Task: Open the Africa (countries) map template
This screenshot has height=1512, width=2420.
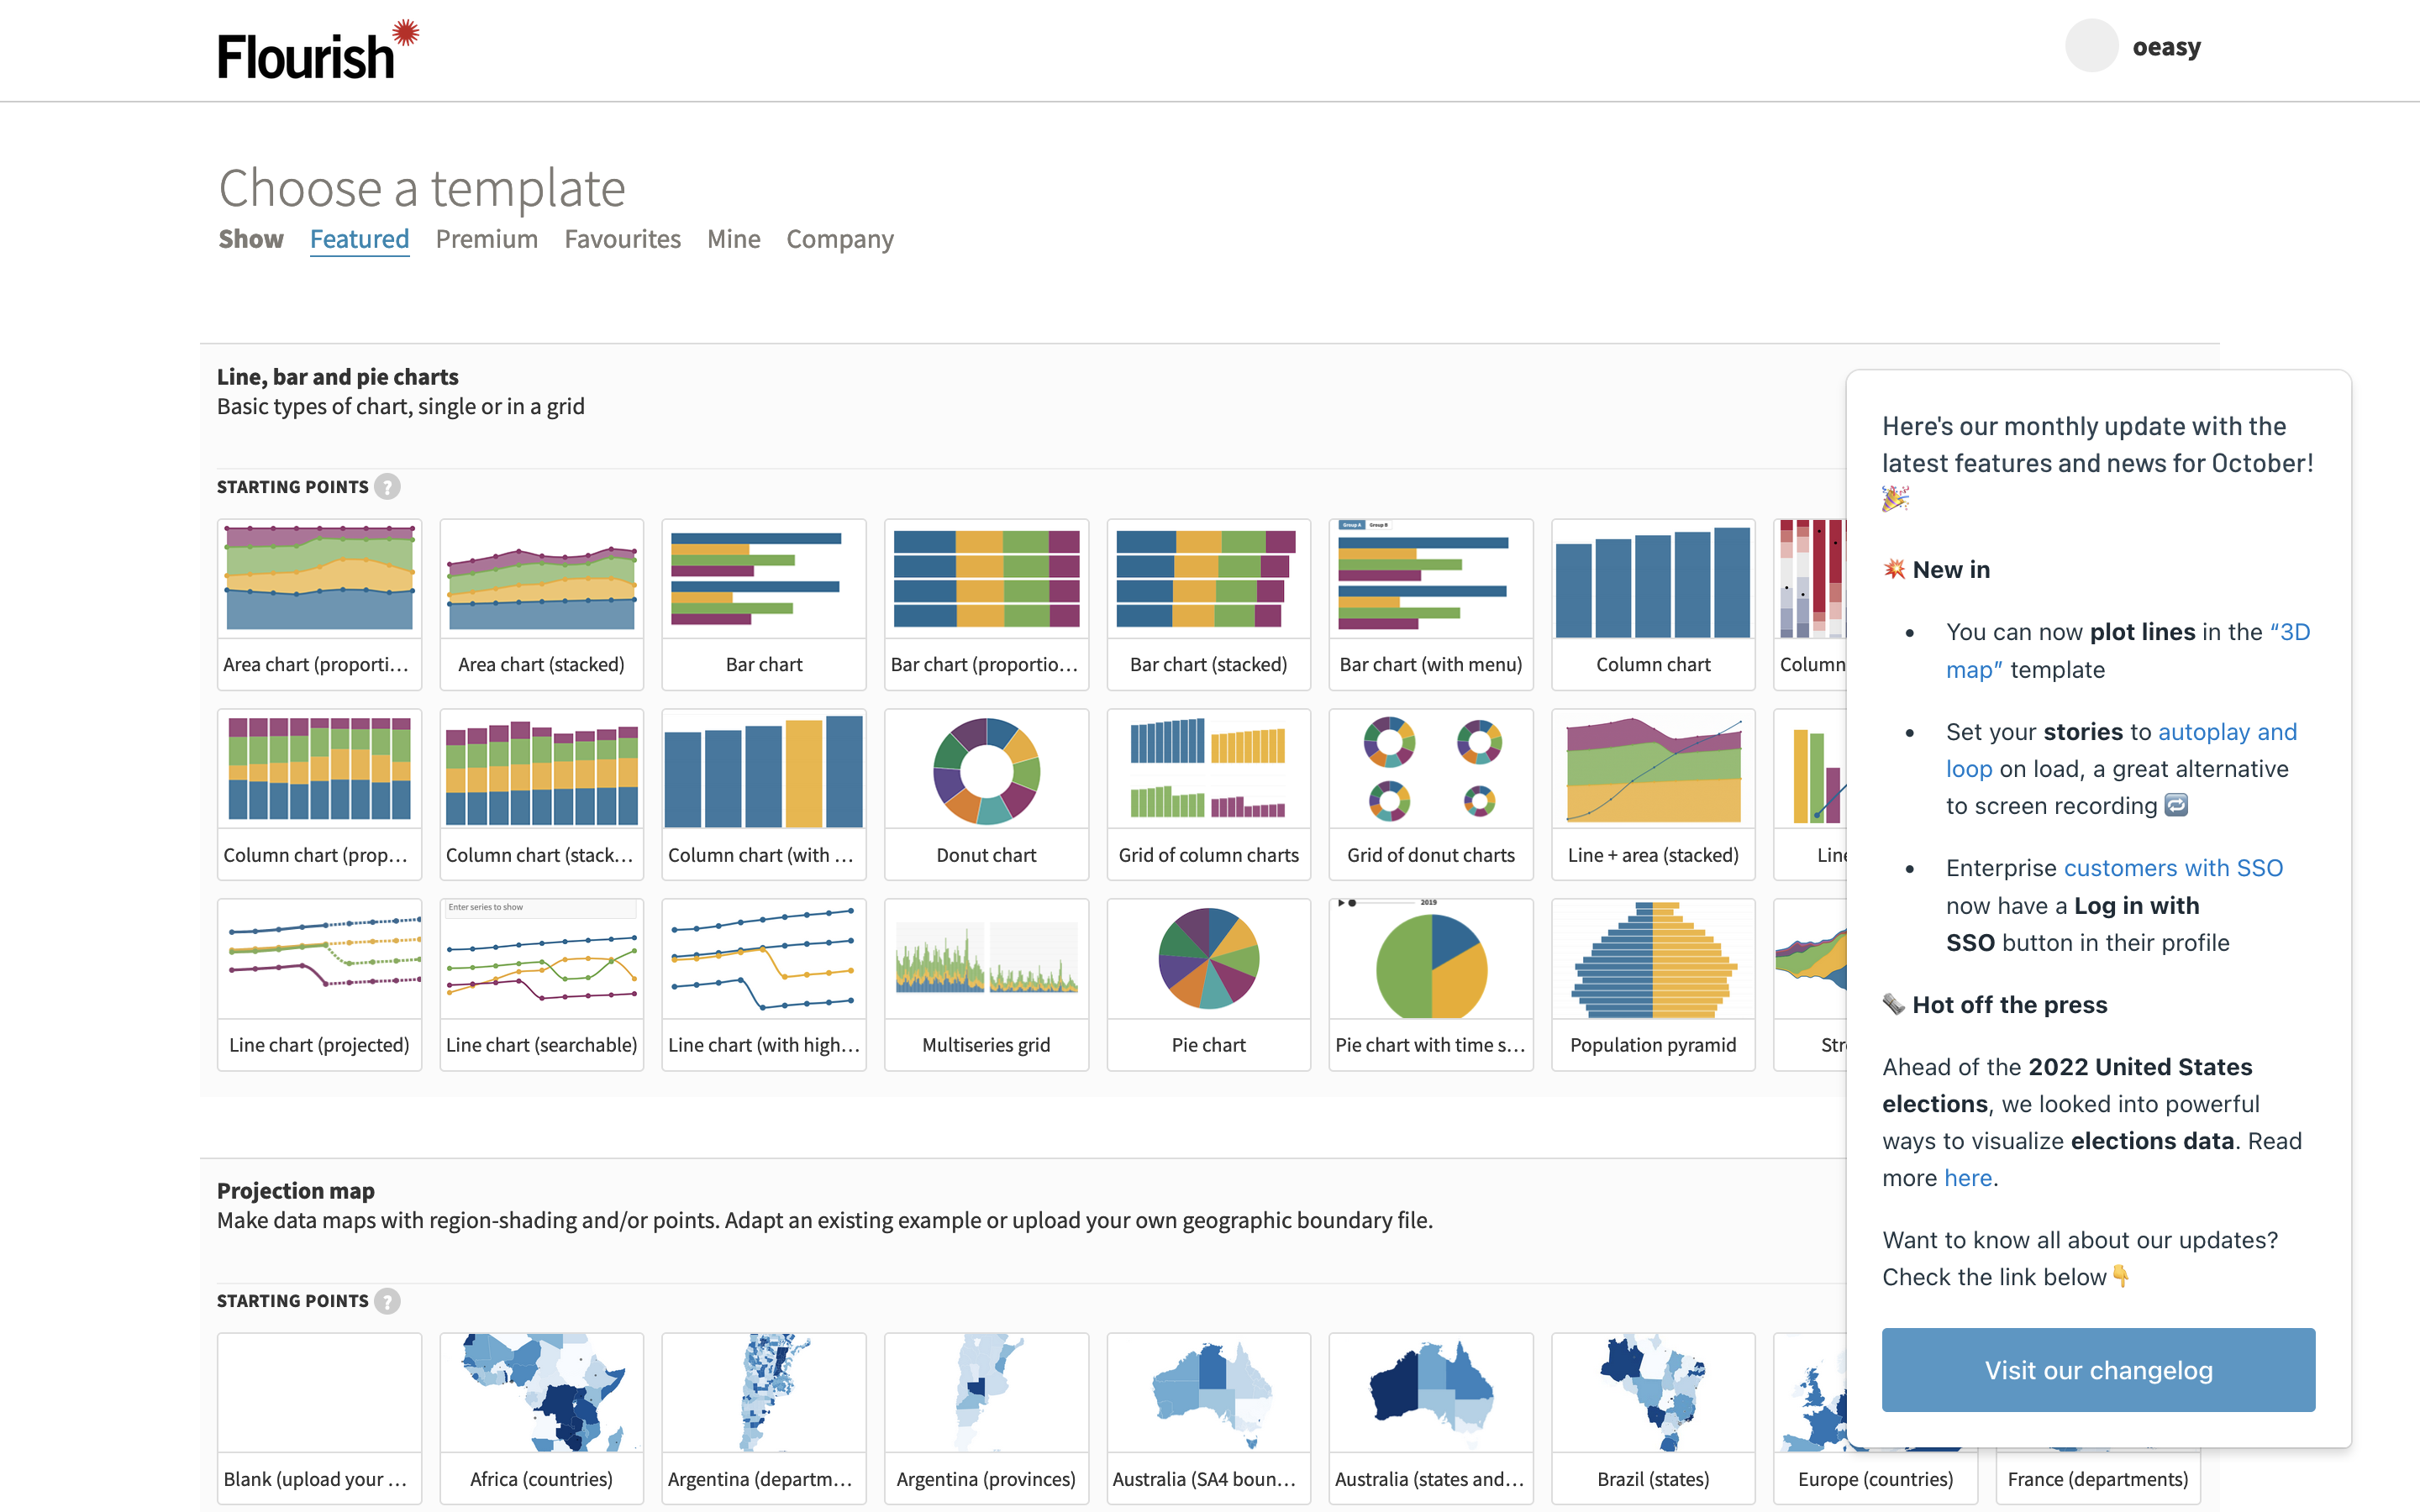Action: click(x=541, y=1418)
